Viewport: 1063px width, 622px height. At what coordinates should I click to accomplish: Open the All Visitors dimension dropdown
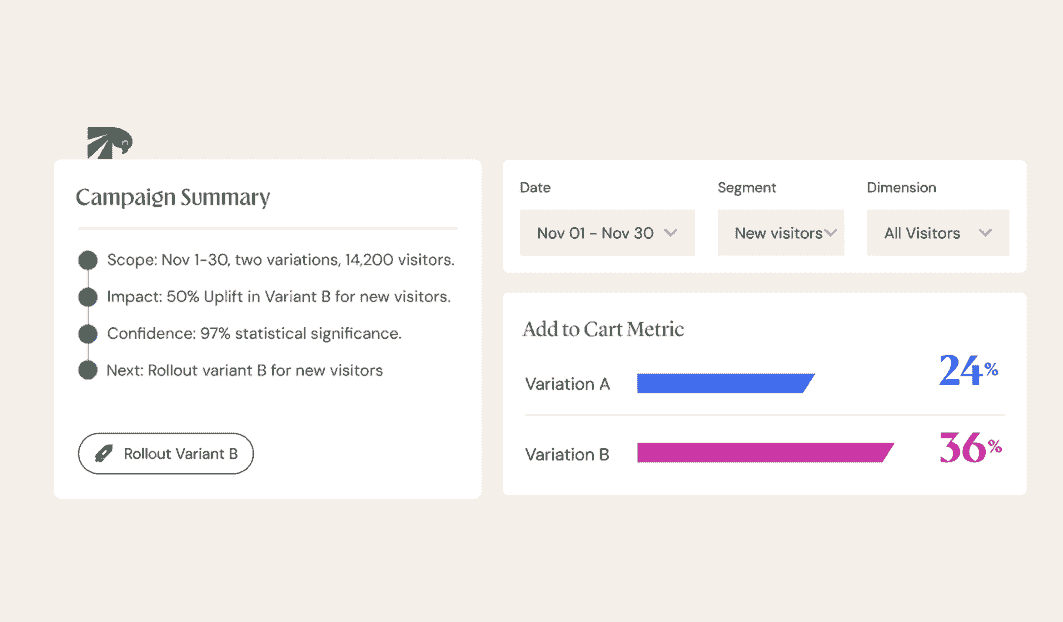pos(938,233)
